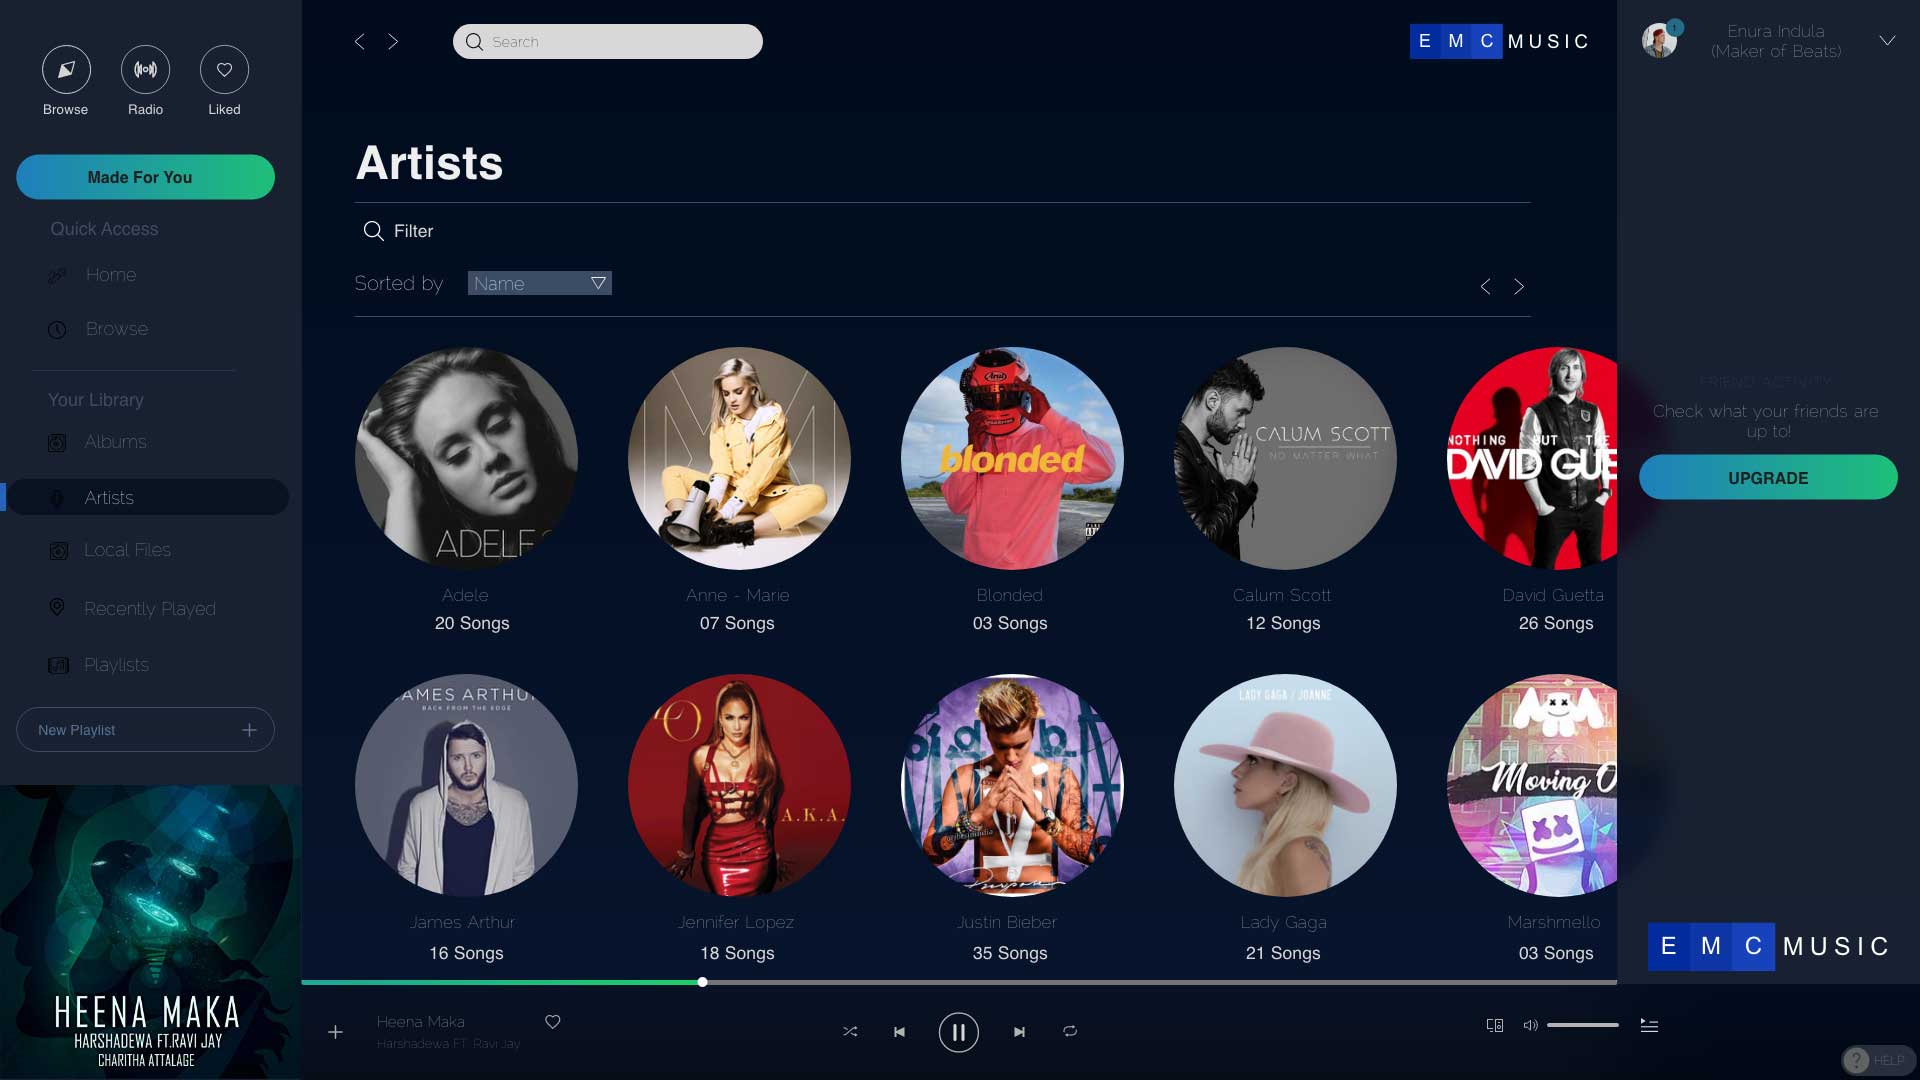Click the Harshadewa FT. Ravi Jay artist text

(x=448, y=1044)
